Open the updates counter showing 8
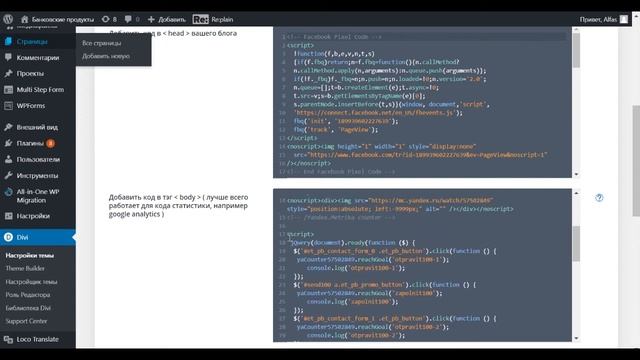The height and width of the screenshot is (360, 640). [109, 19]
